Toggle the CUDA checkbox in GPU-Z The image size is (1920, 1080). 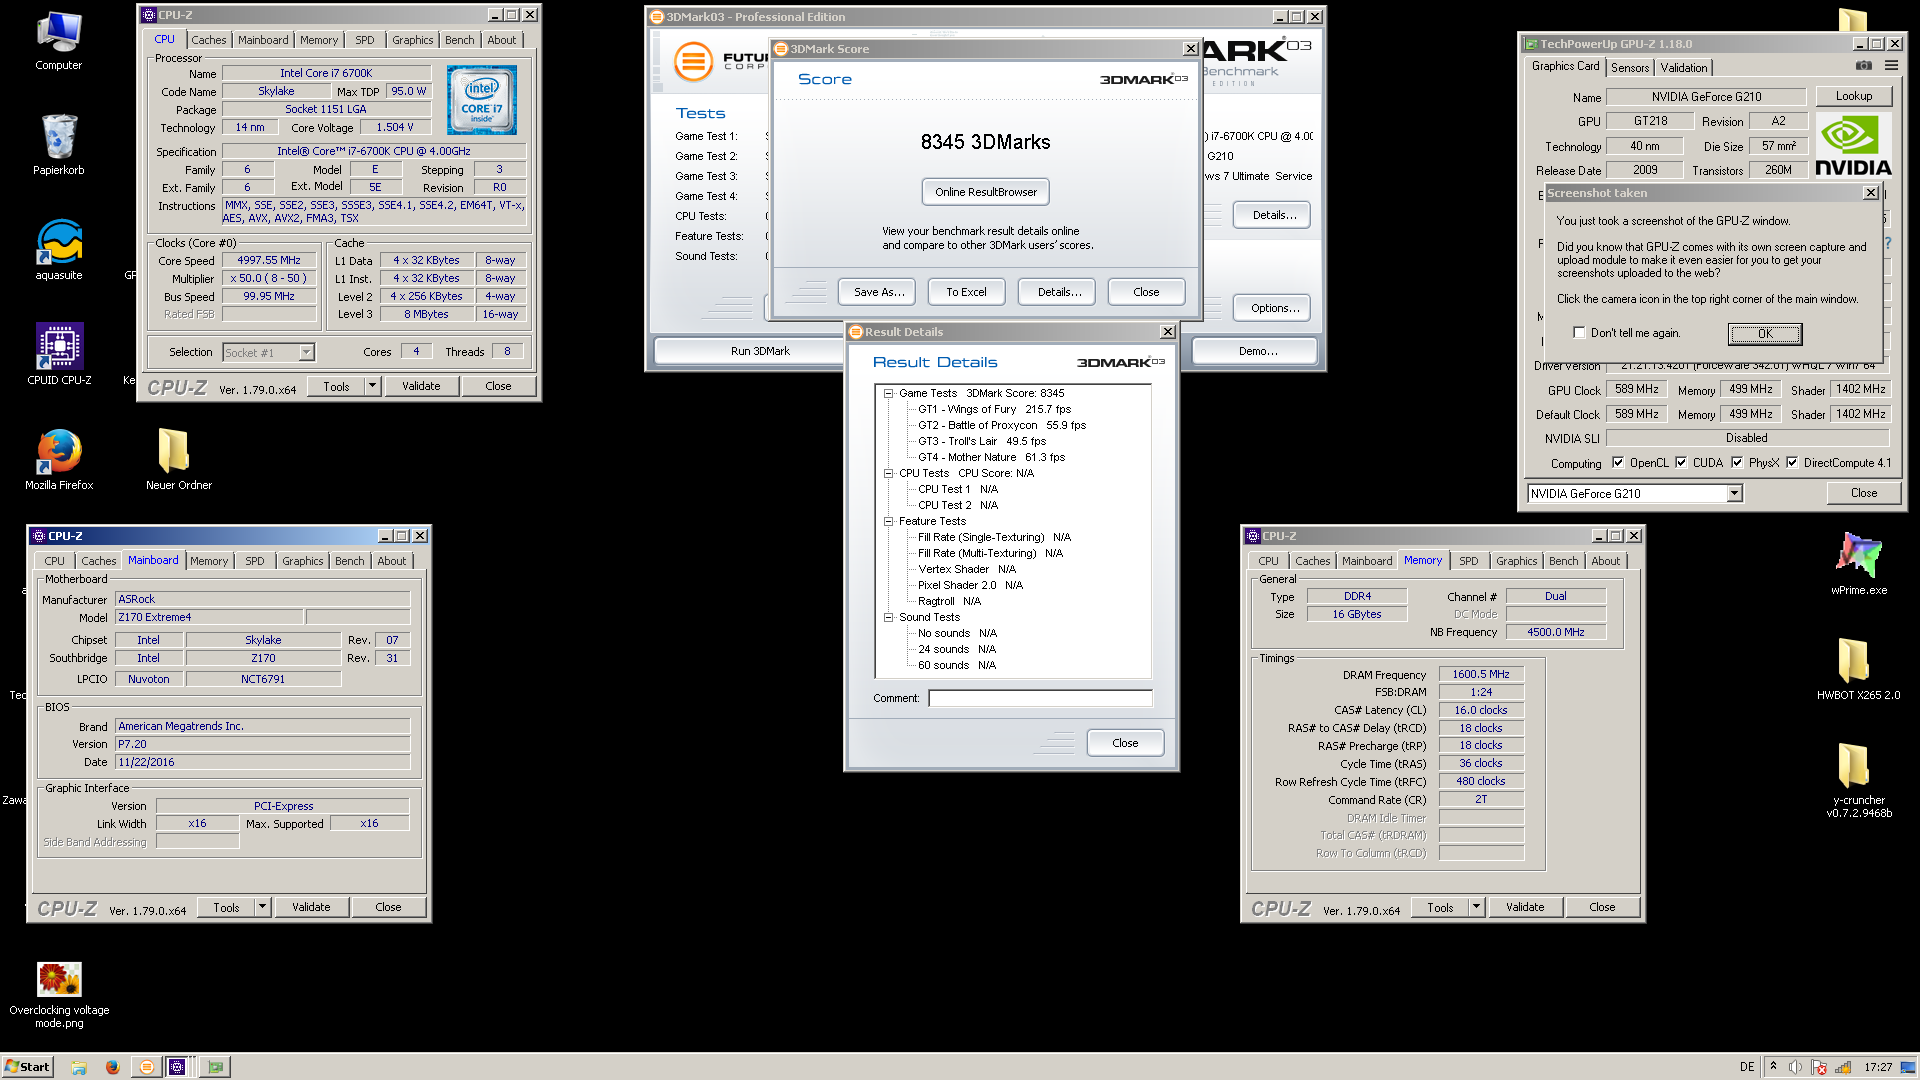(1681, 463)
